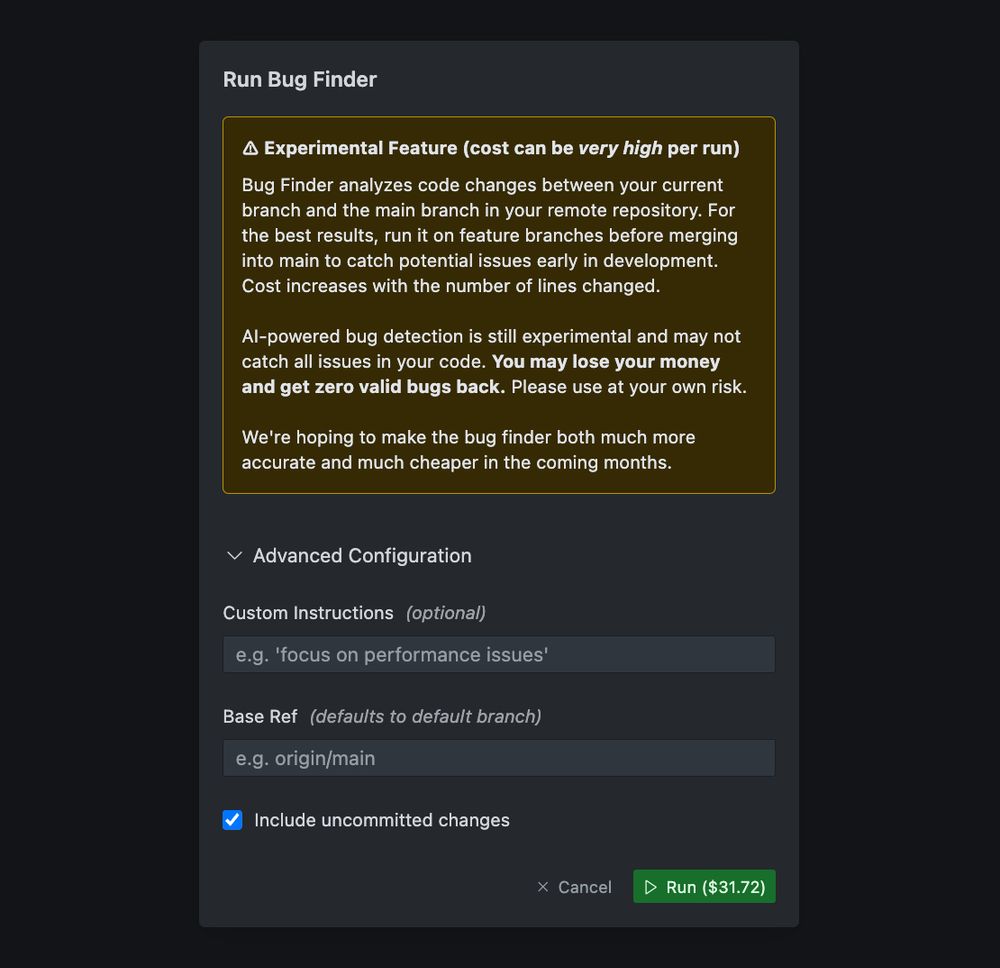
Task: Click the X icon beside Cancel
Action: pyautogui.click(x=543, y=887)
